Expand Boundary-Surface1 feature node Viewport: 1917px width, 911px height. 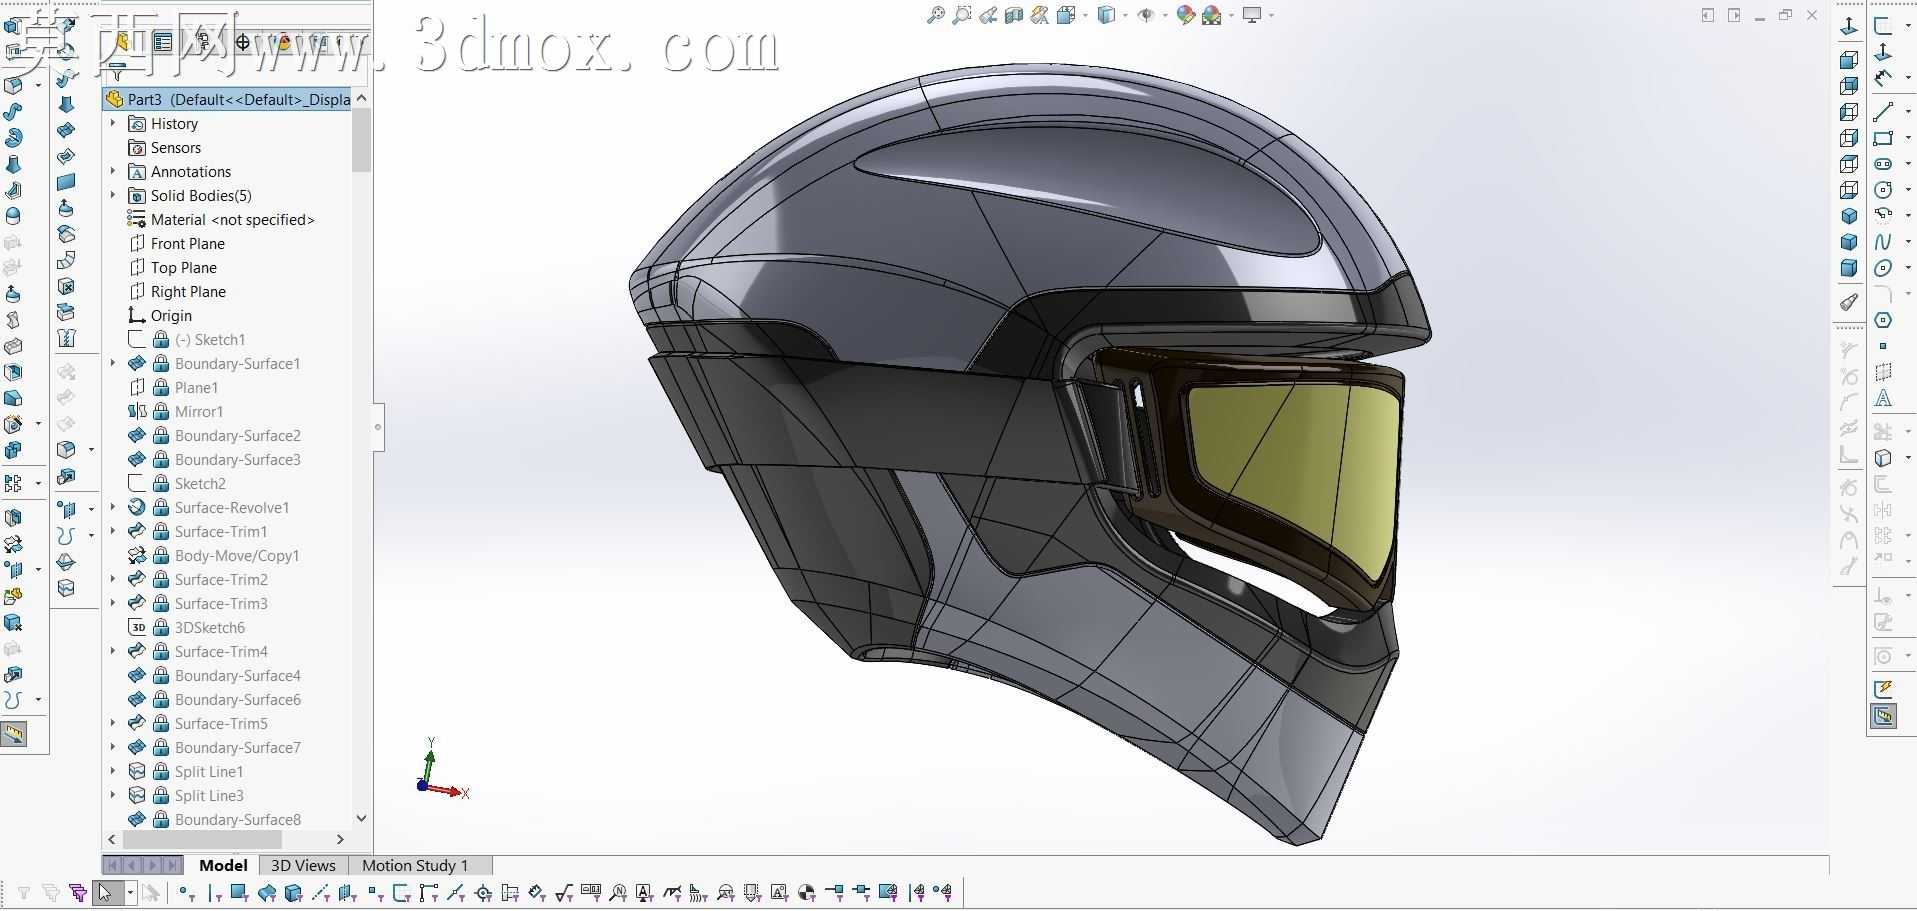click(x=112, y=363)
